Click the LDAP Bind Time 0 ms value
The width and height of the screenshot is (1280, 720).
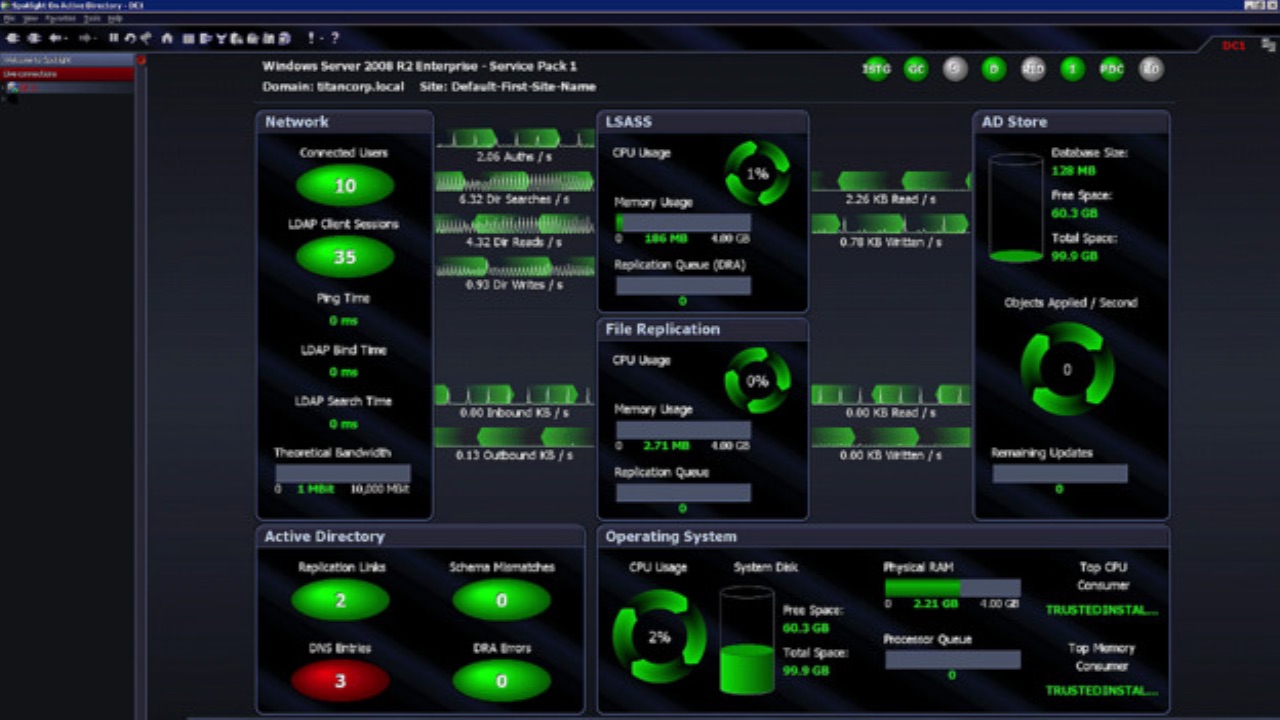343,372
